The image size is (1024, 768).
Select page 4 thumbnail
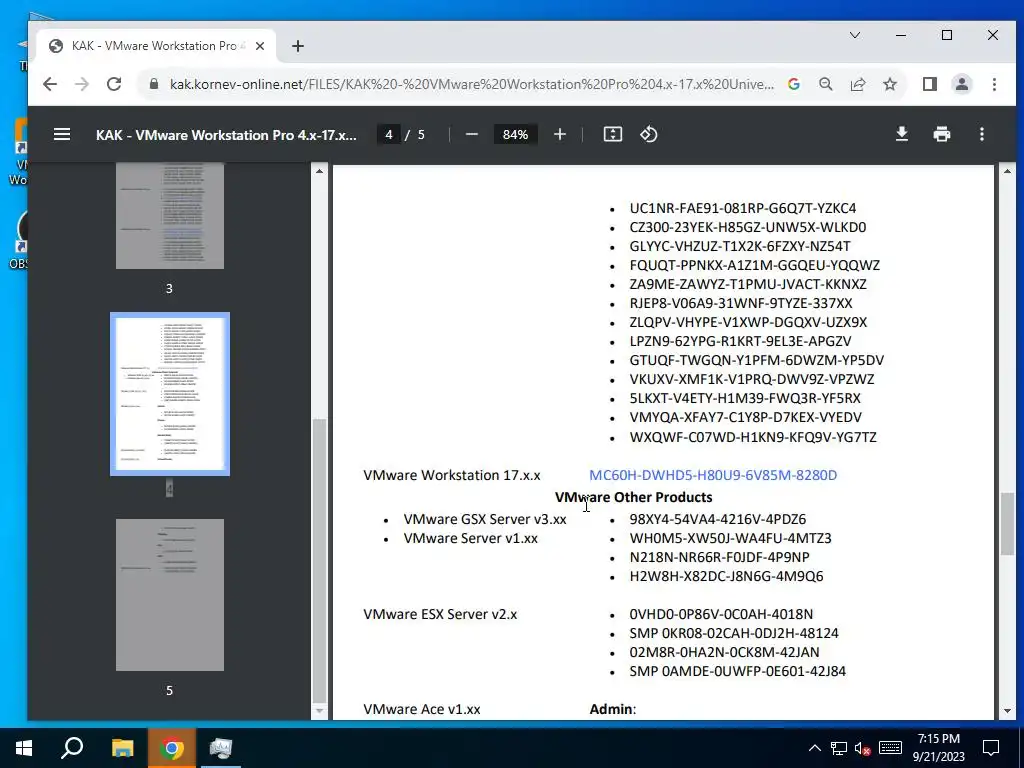click(170, 394)
